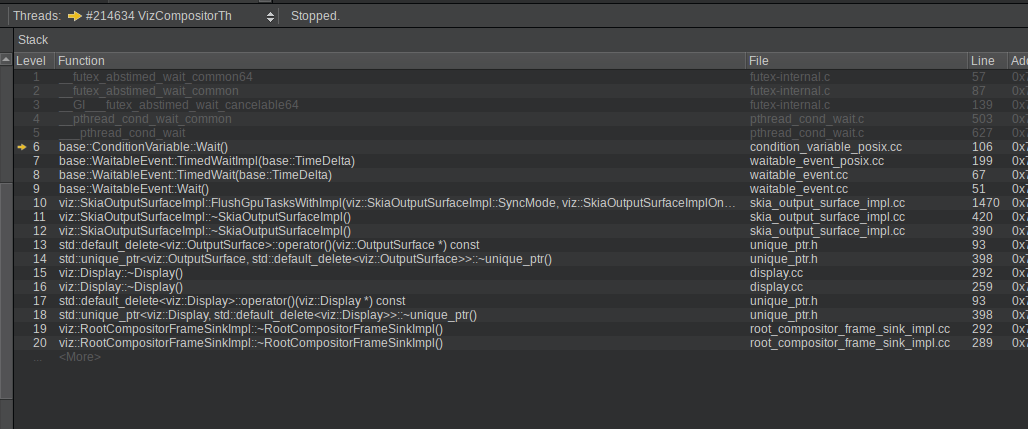Select frame 5 ___pthread_cond_wait
Image resolution: width=1028 pixels, height=429 pixels.
coord(122,133)
